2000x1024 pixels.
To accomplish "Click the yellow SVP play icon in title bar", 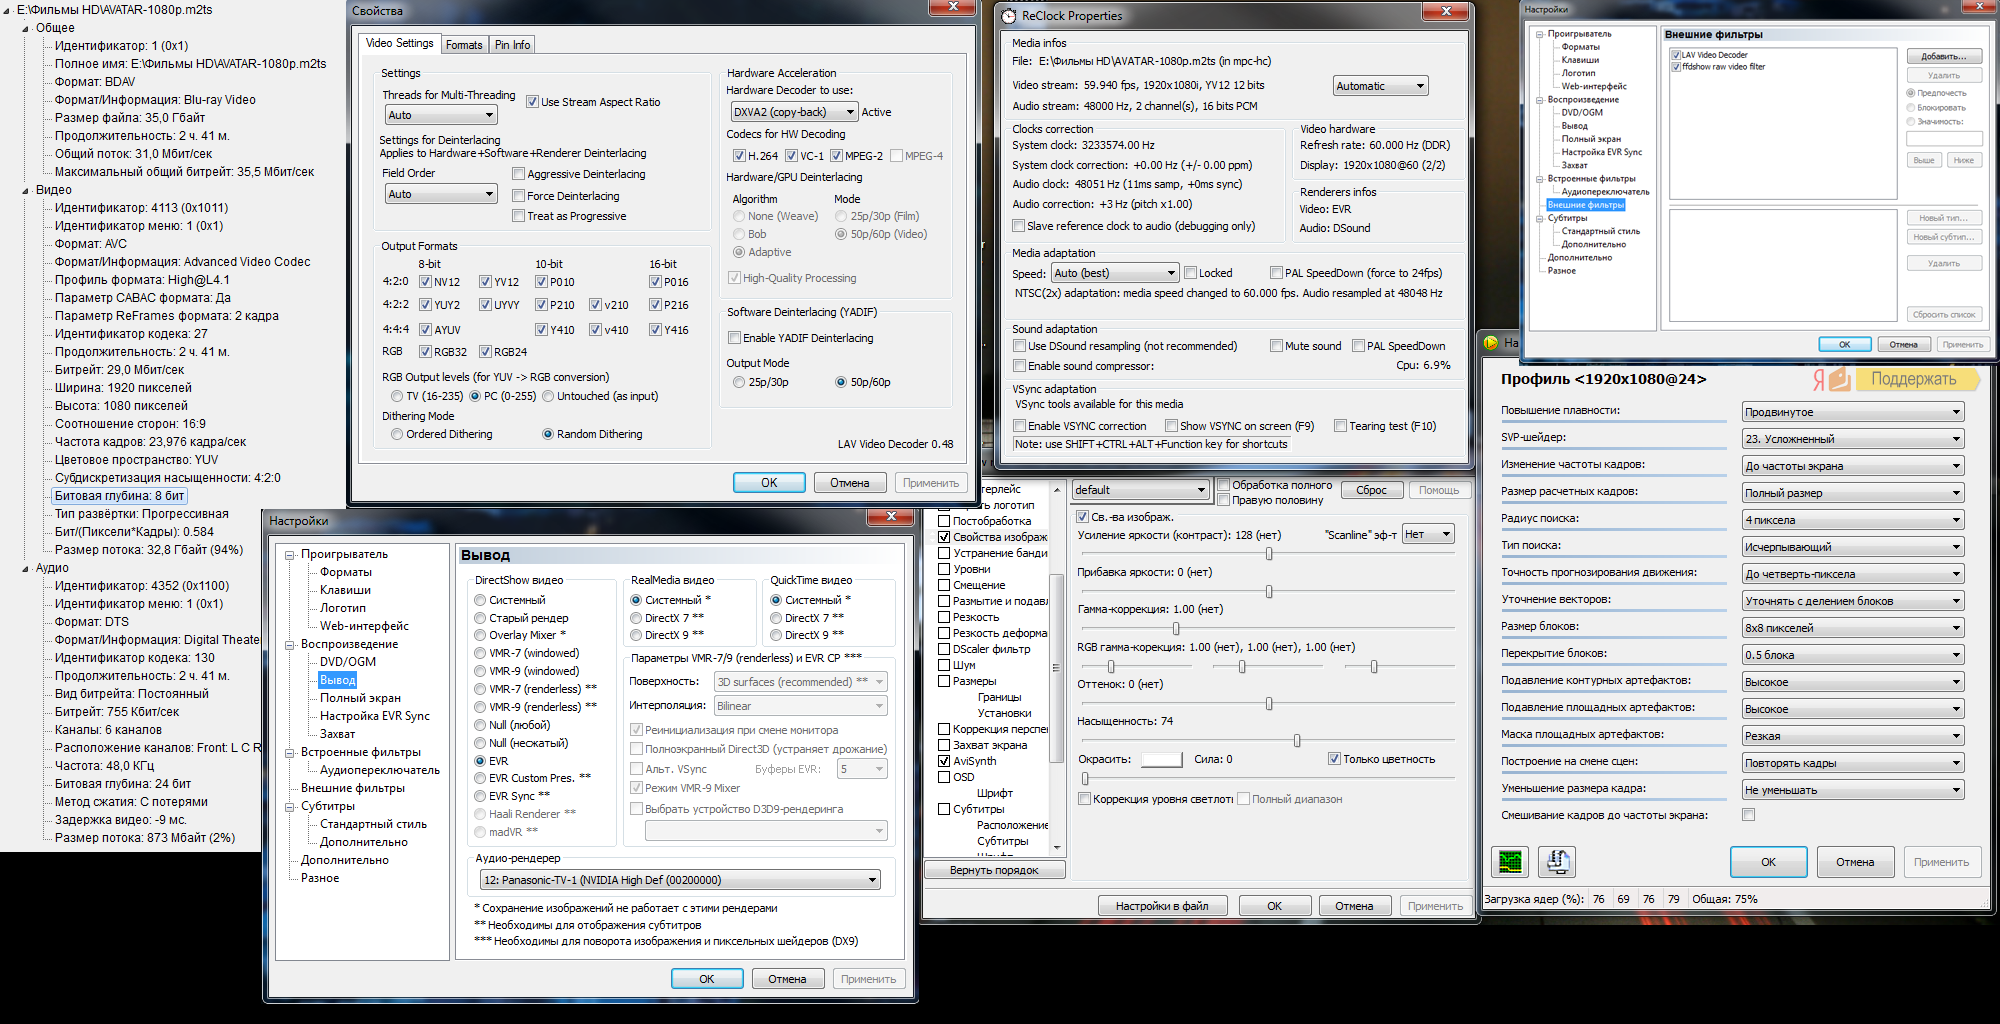I will click(1490, 343).
